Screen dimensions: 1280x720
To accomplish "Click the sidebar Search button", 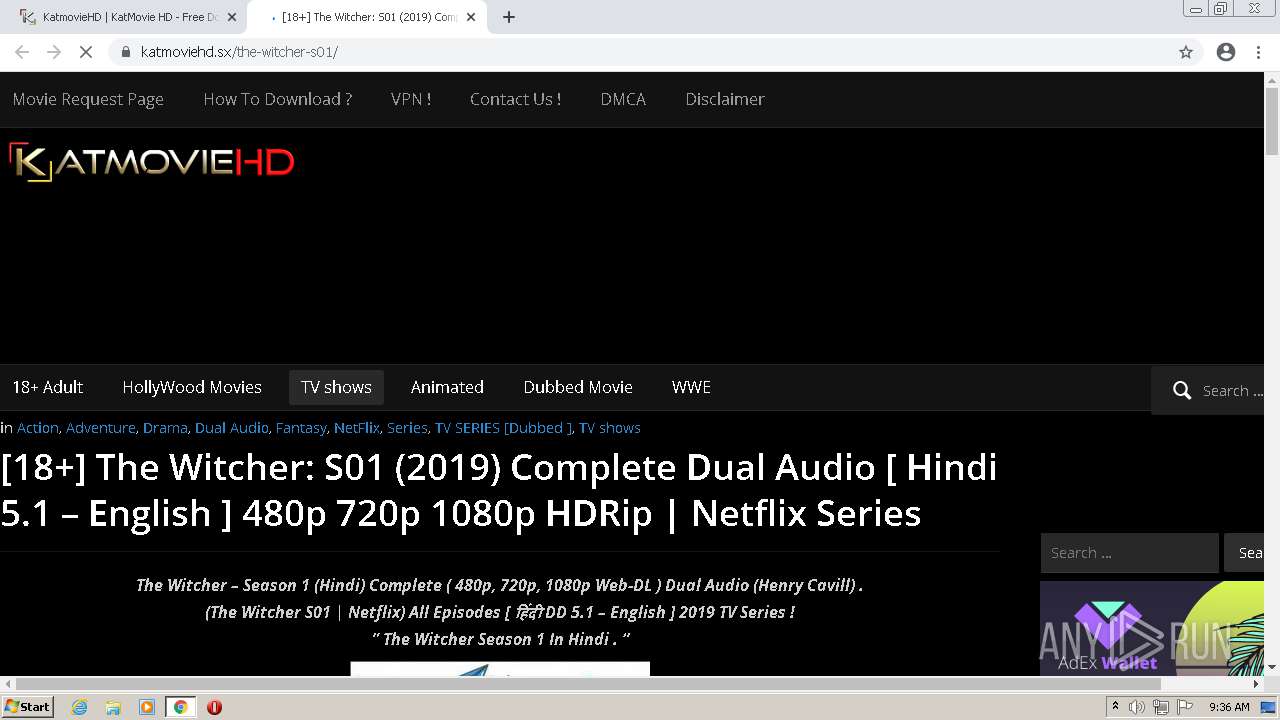I will tap(1246, 552).
